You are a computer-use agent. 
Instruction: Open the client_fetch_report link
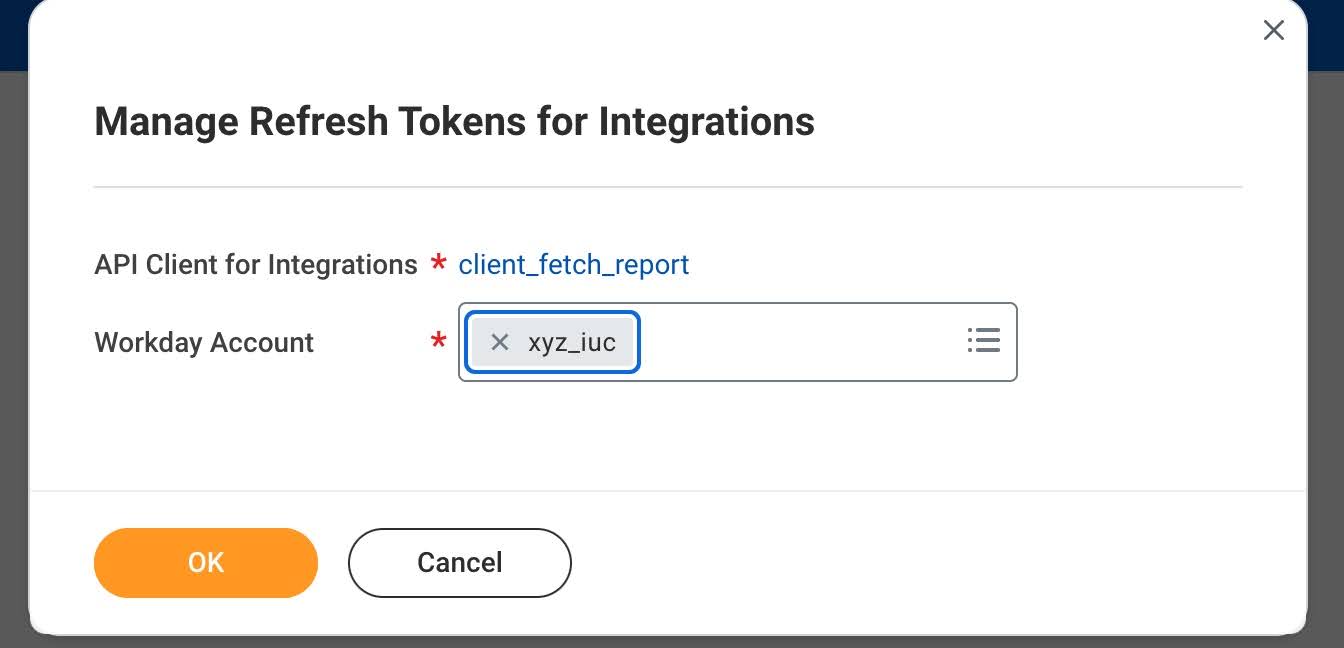pyautogui.click(x=573, y=264)
